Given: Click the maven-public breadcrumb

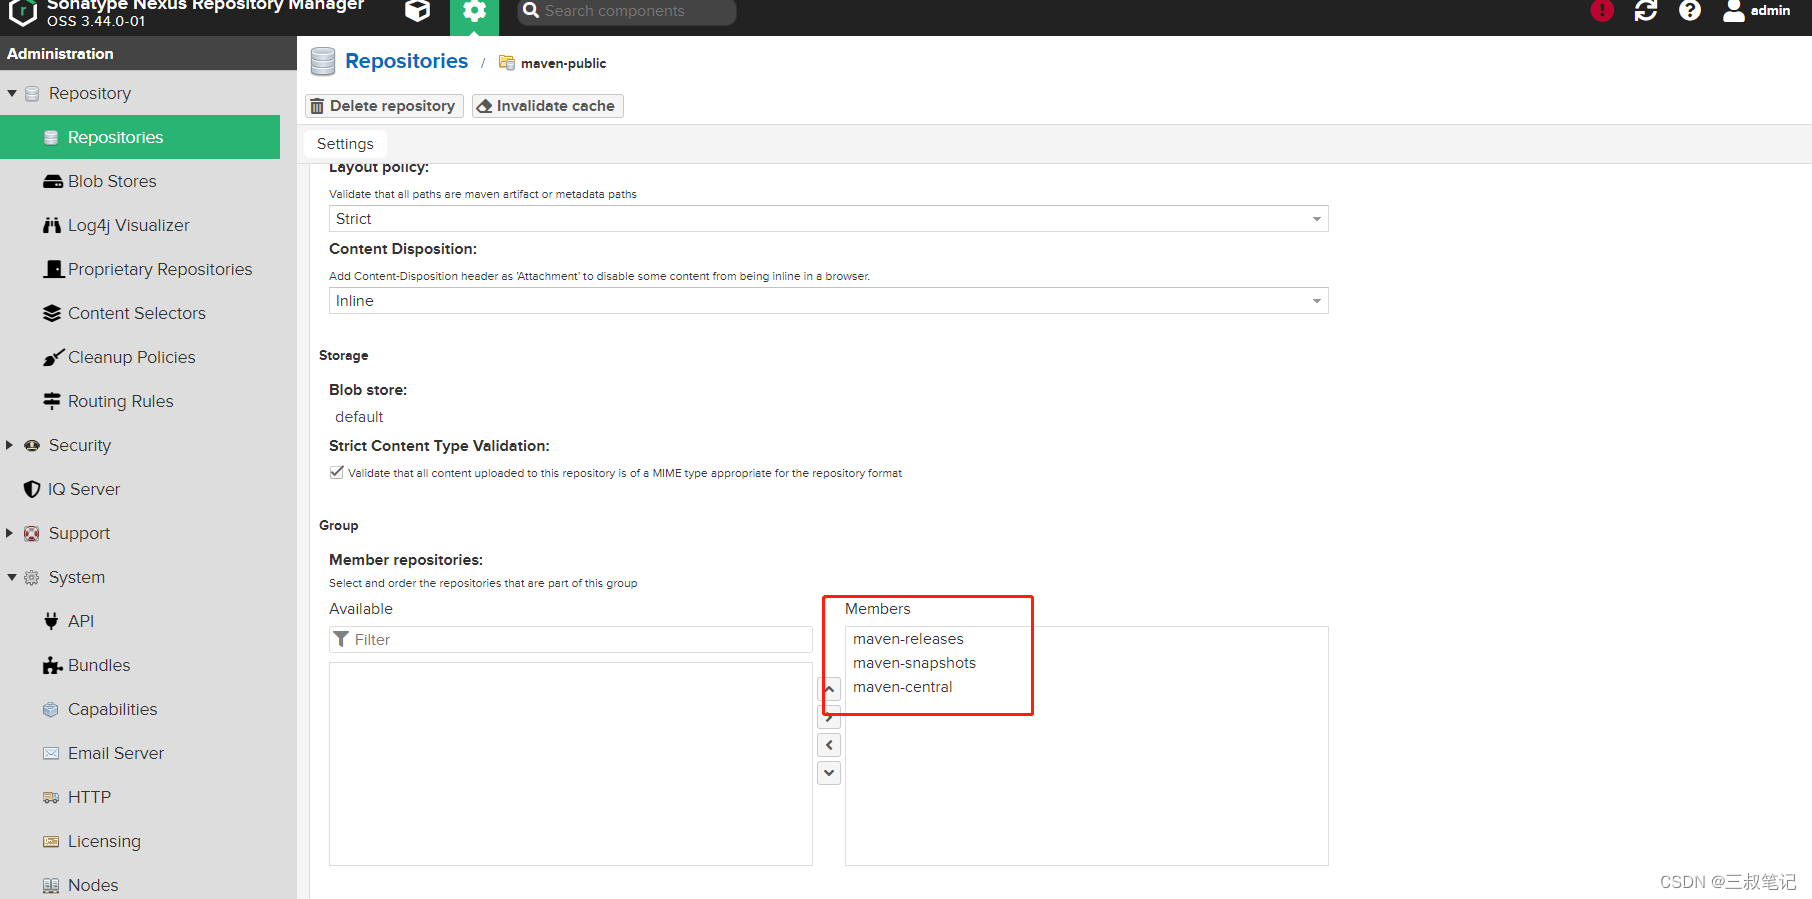Looking at the screenshot, I should tap(563, 63).
